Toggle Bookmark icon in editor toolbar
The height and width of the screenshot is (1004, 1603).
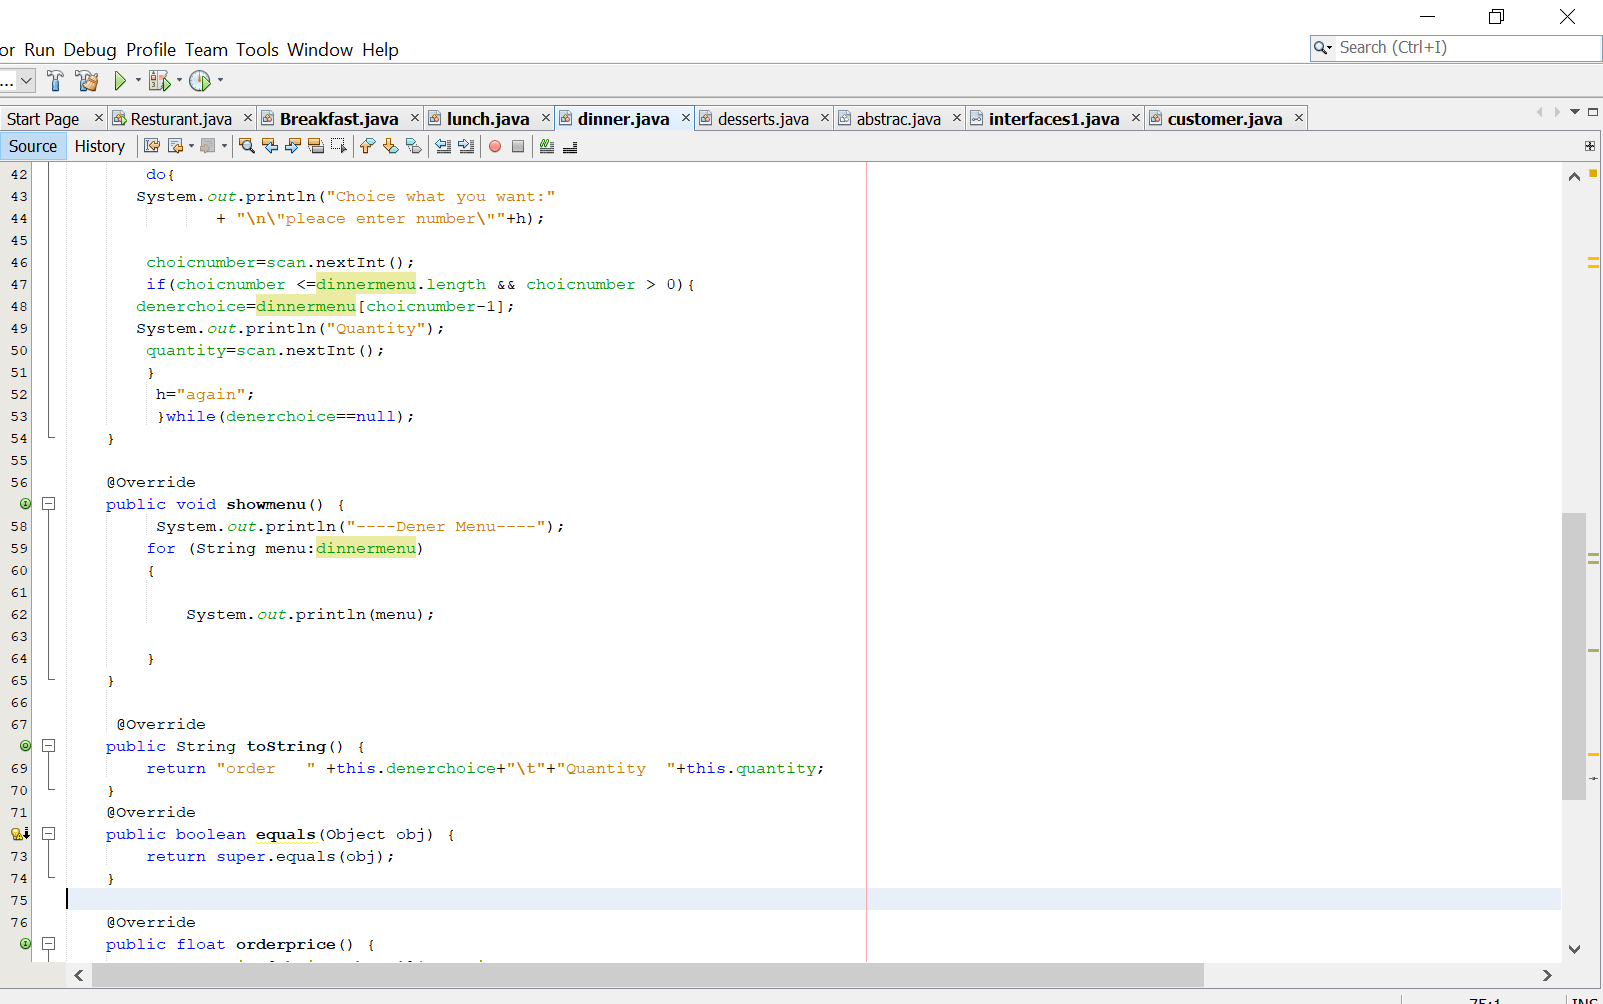[x=414, y=146]
